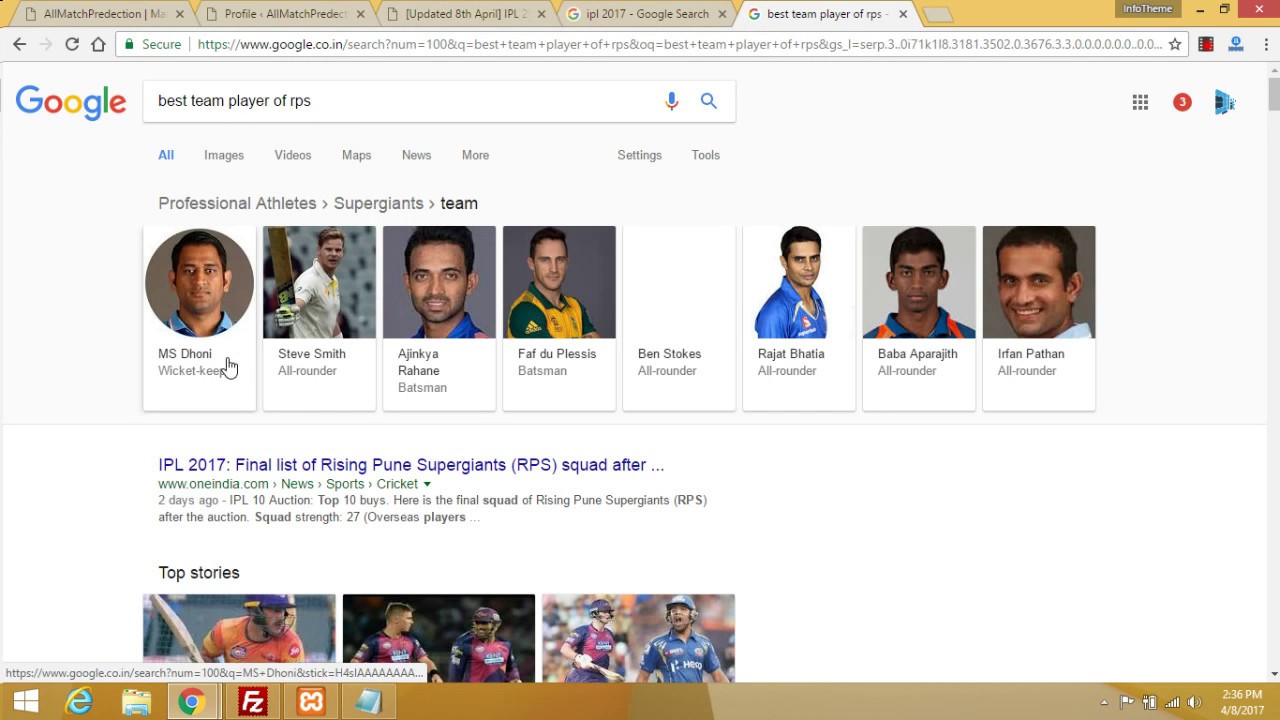
Task: Open third Top stories thumbnail with blue jersey
Action: point(639,639)
